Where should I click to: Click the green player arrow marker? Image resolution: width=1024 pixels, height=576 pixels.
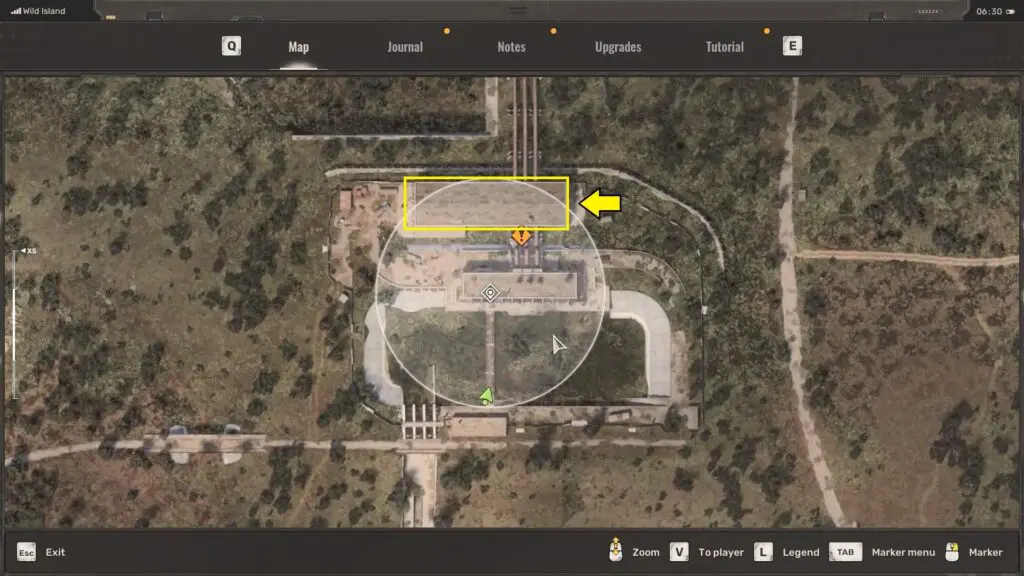tap(486, 396)
